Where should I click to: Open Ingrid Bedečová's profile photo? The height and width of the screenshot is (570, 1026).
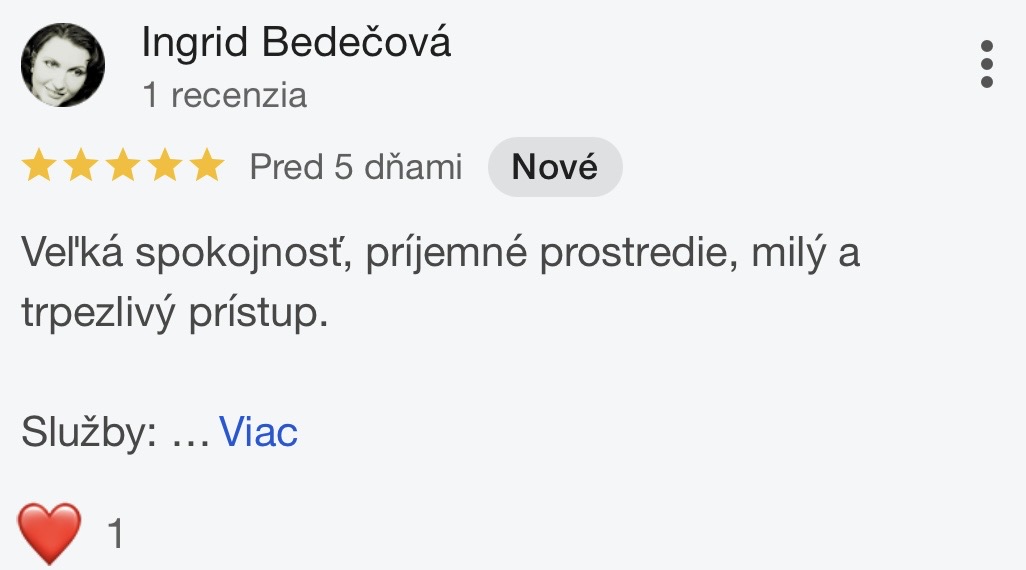[x=62, y=65]
